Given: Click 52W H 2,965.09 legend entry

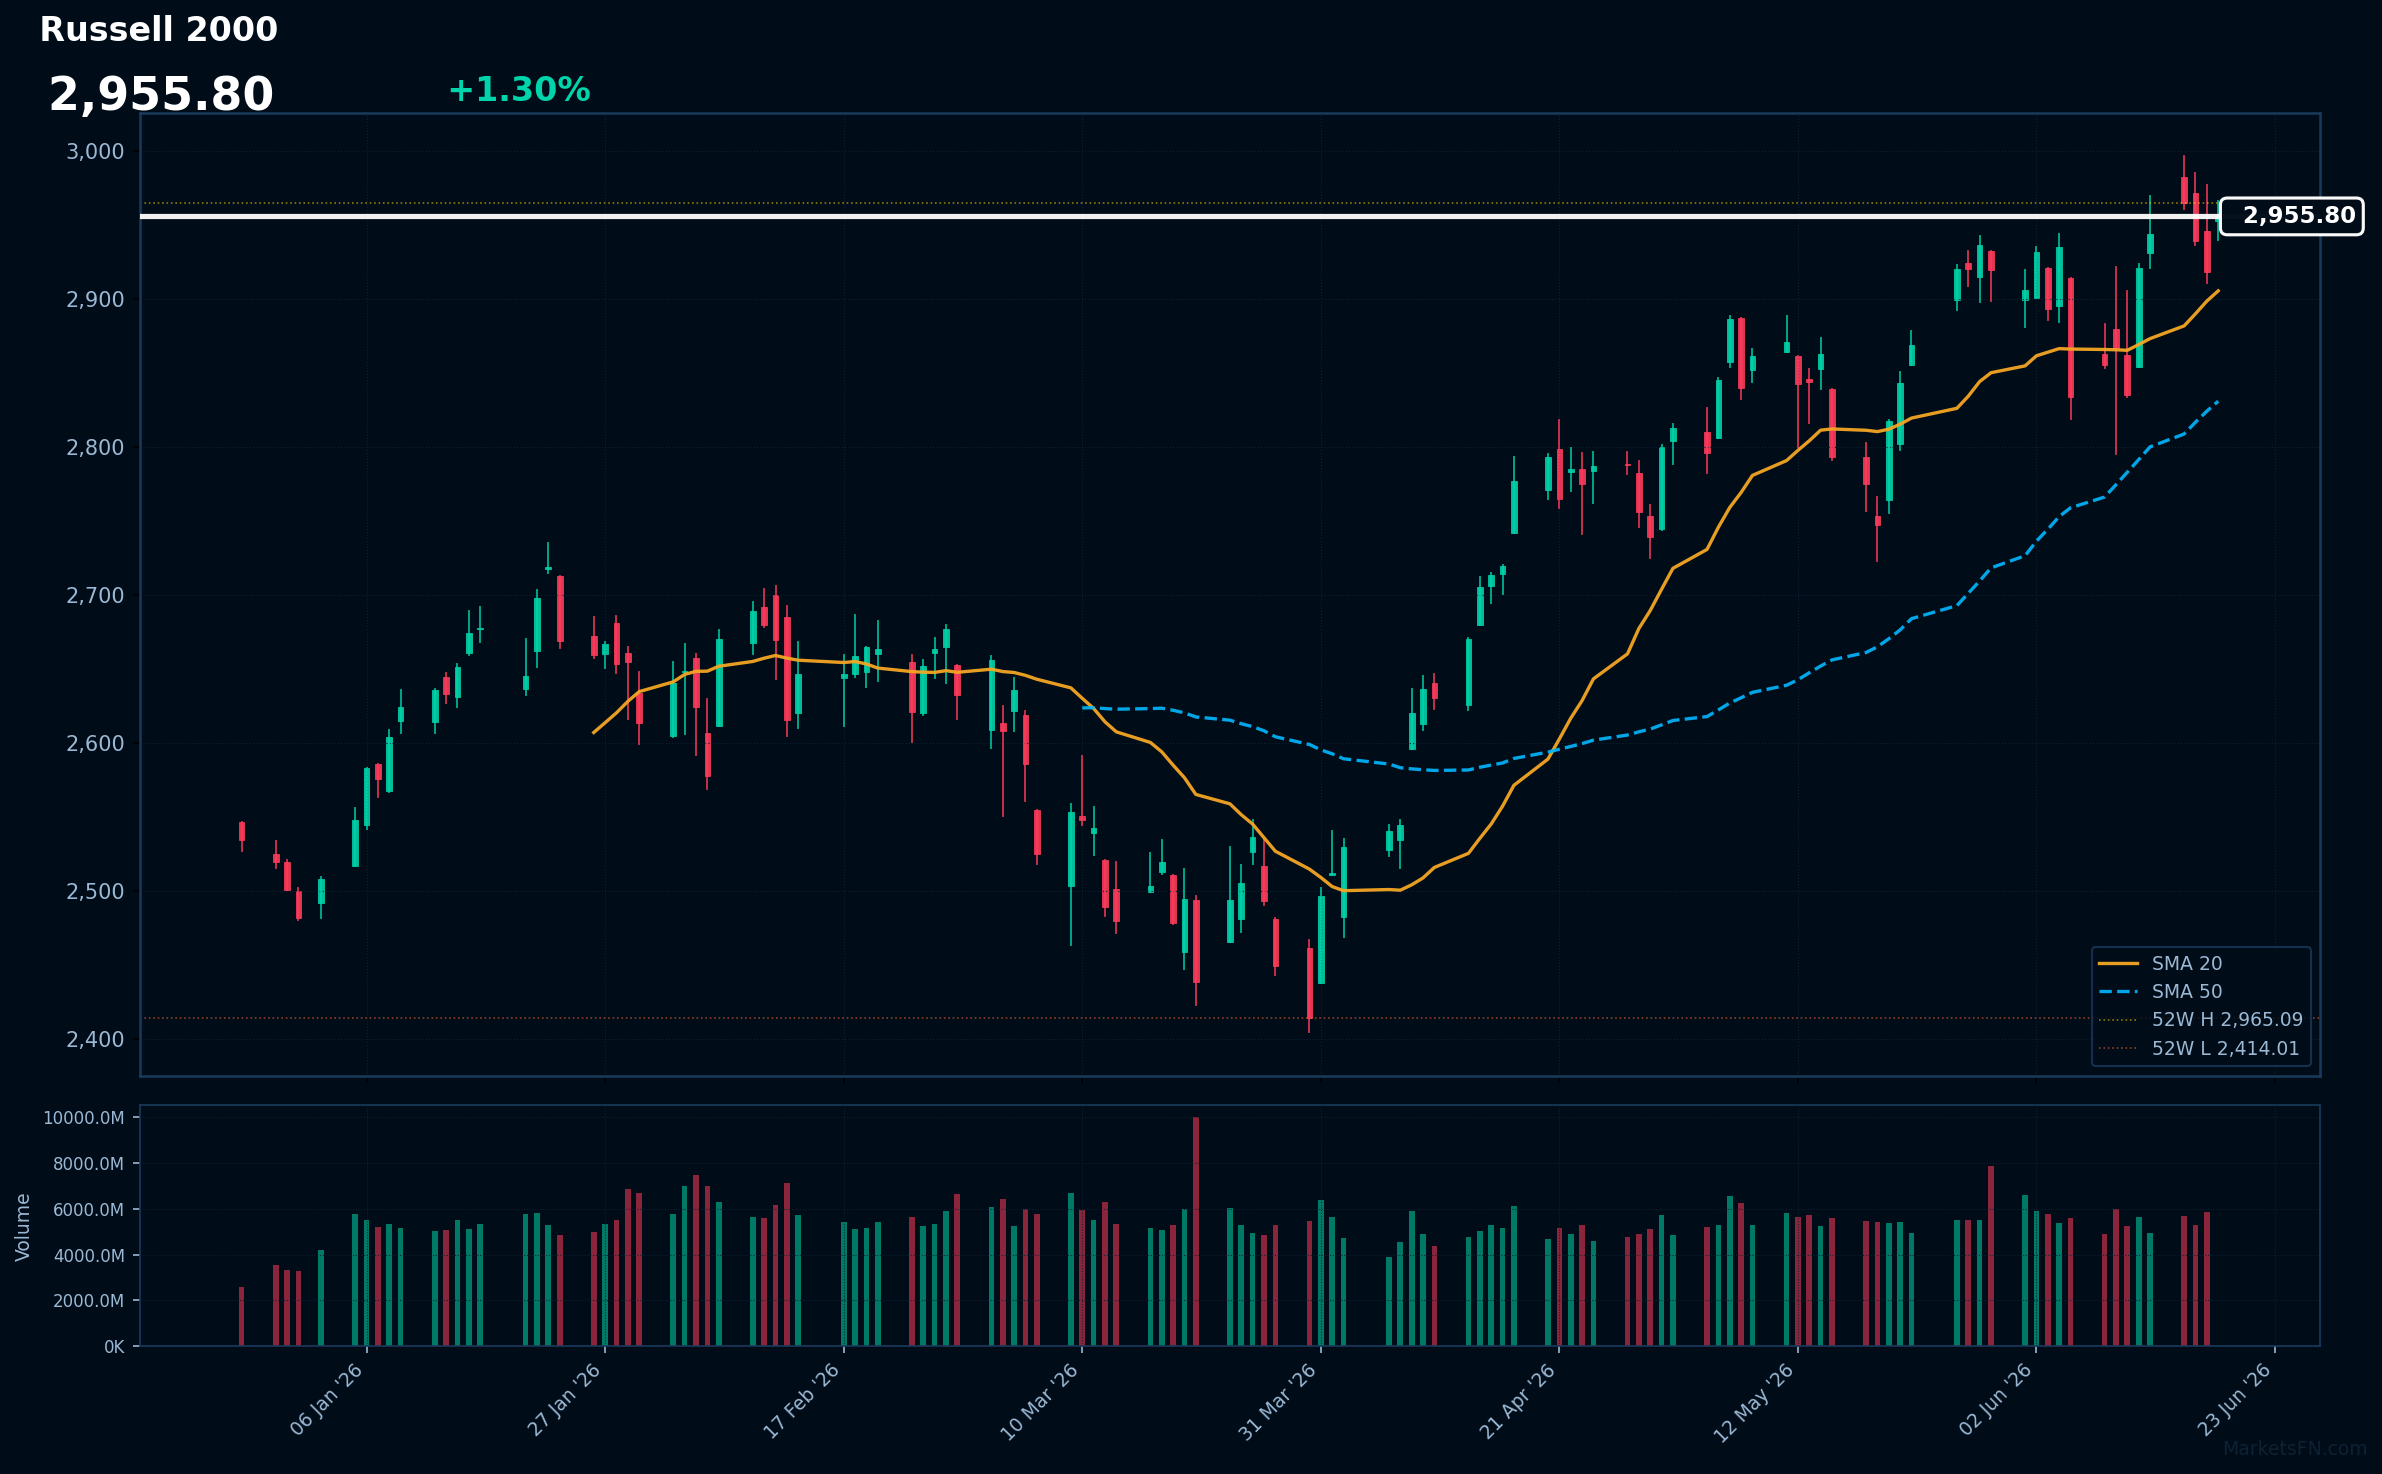Looking at the screenshot, I should coord(2200,1020).
